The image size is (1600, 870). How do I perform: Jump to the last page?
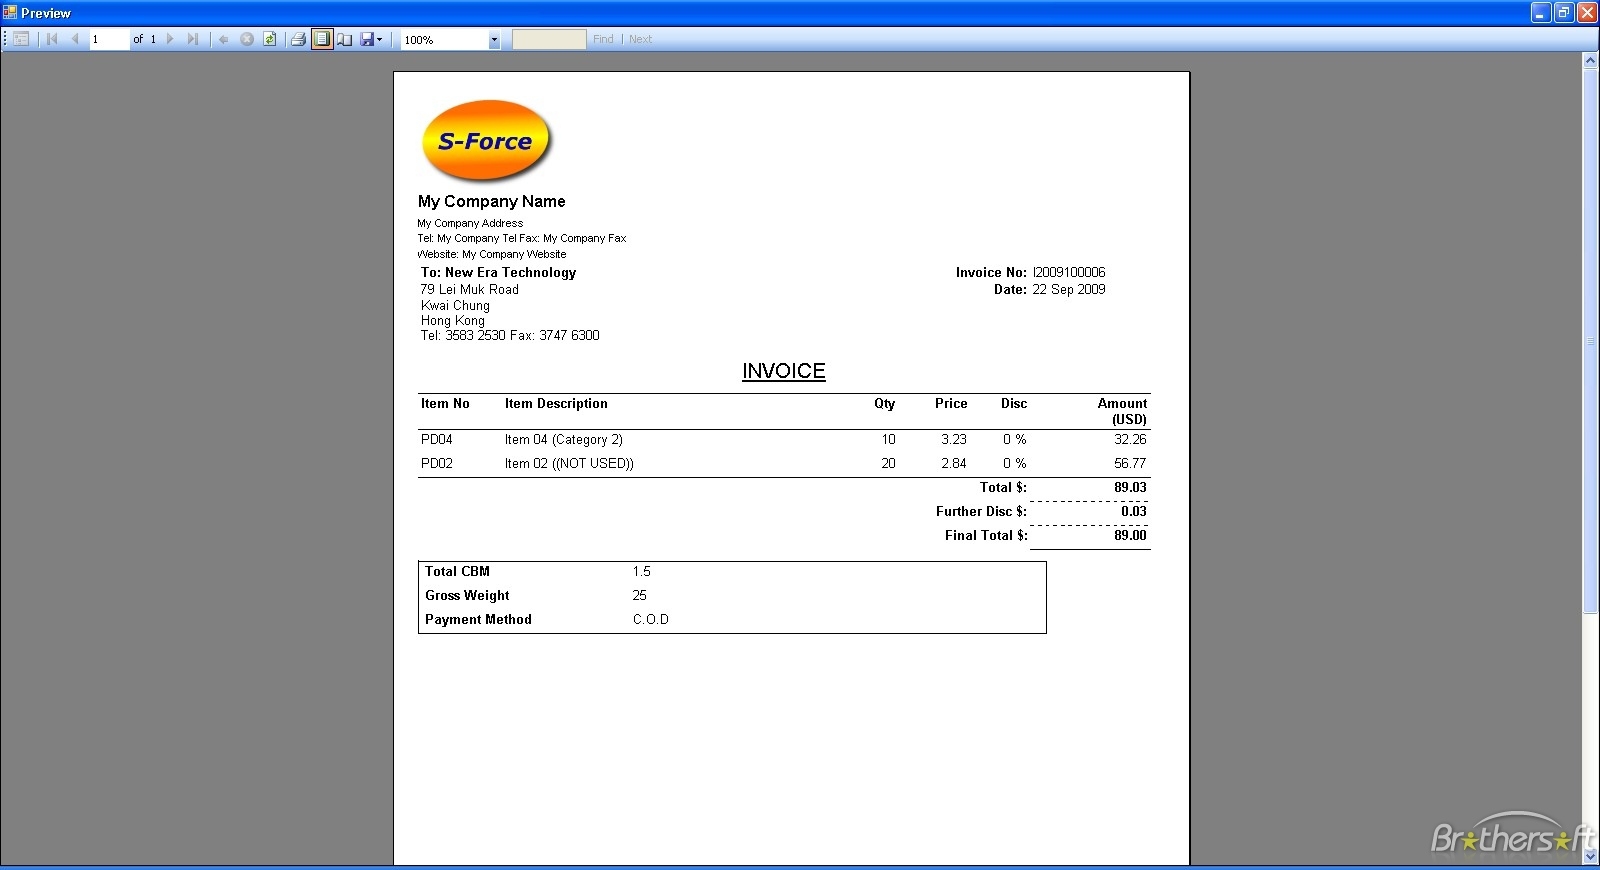pos(193,39)
